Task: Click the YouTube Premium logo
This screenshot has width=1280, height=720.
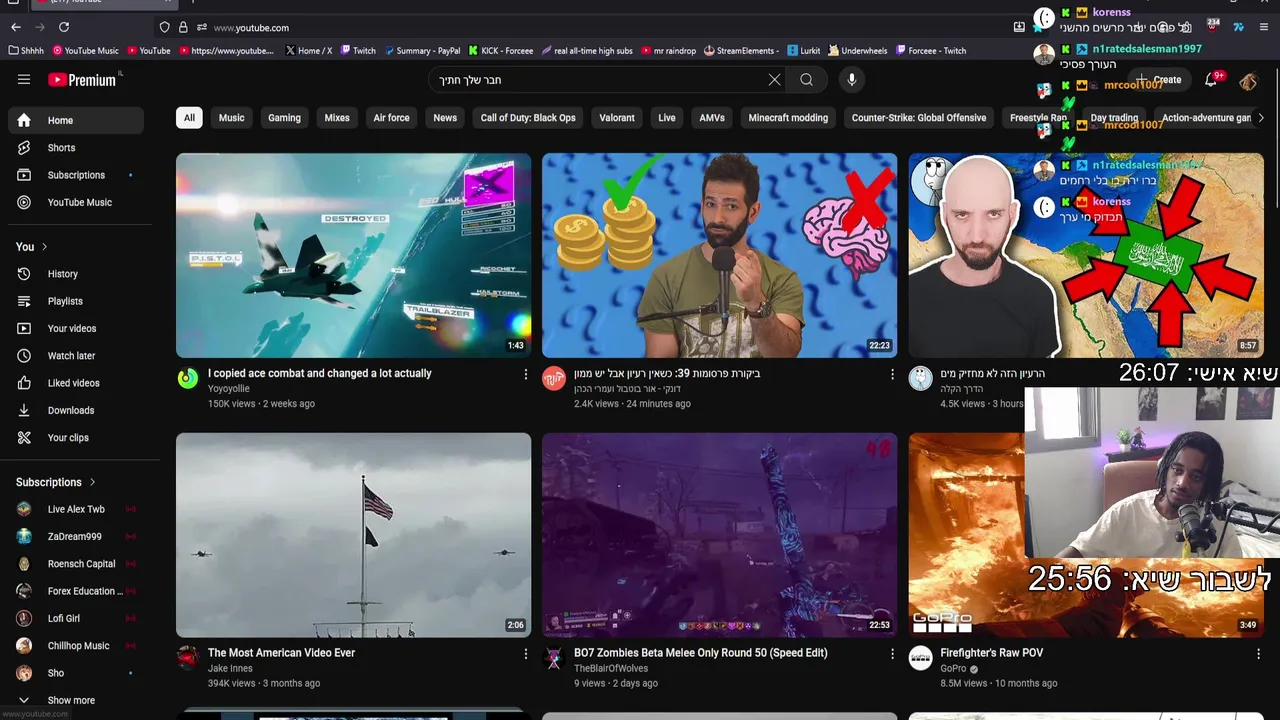Action: pos(82,80)
